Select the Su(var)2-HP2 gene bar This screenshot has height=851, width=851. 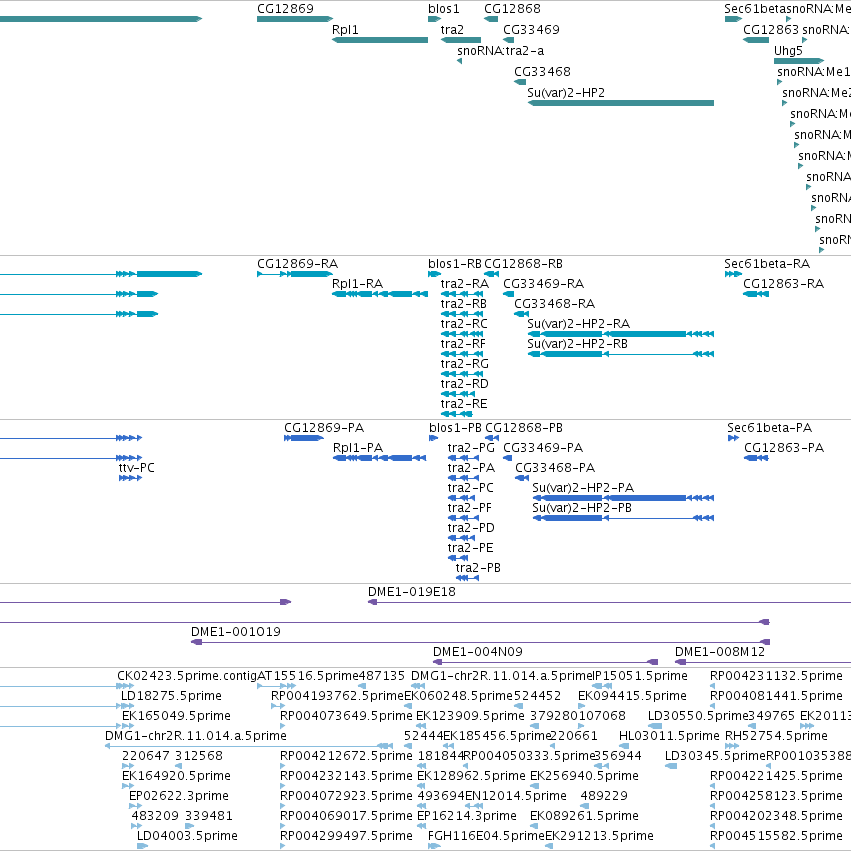click(x=621, y=103)
